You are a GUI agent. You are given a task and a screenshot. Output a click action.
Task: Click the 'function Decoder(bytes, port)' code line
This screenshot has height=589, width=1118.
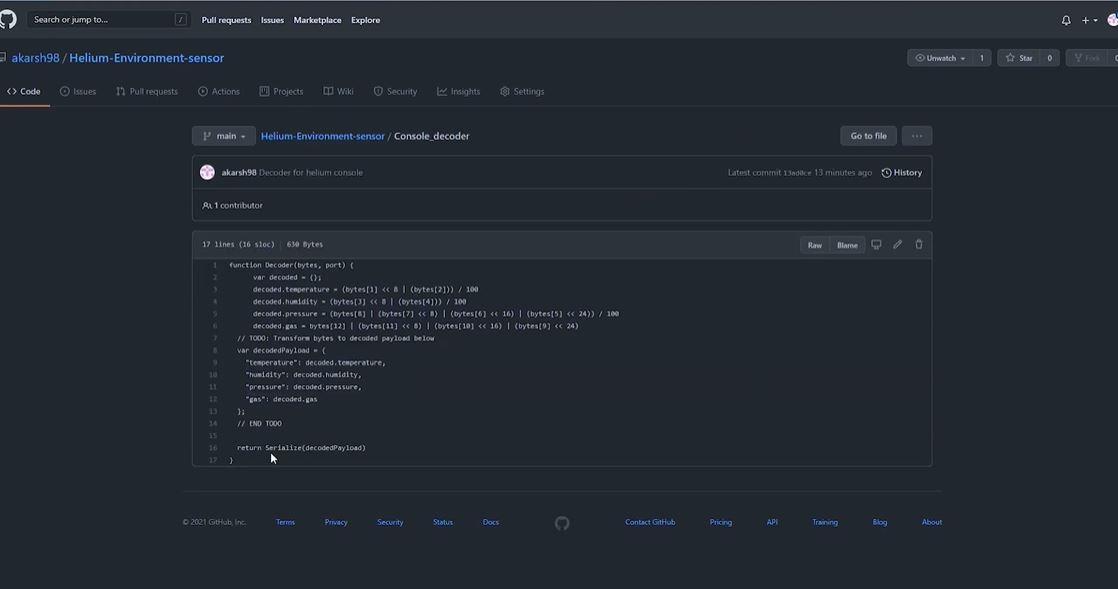coord(291,265)
